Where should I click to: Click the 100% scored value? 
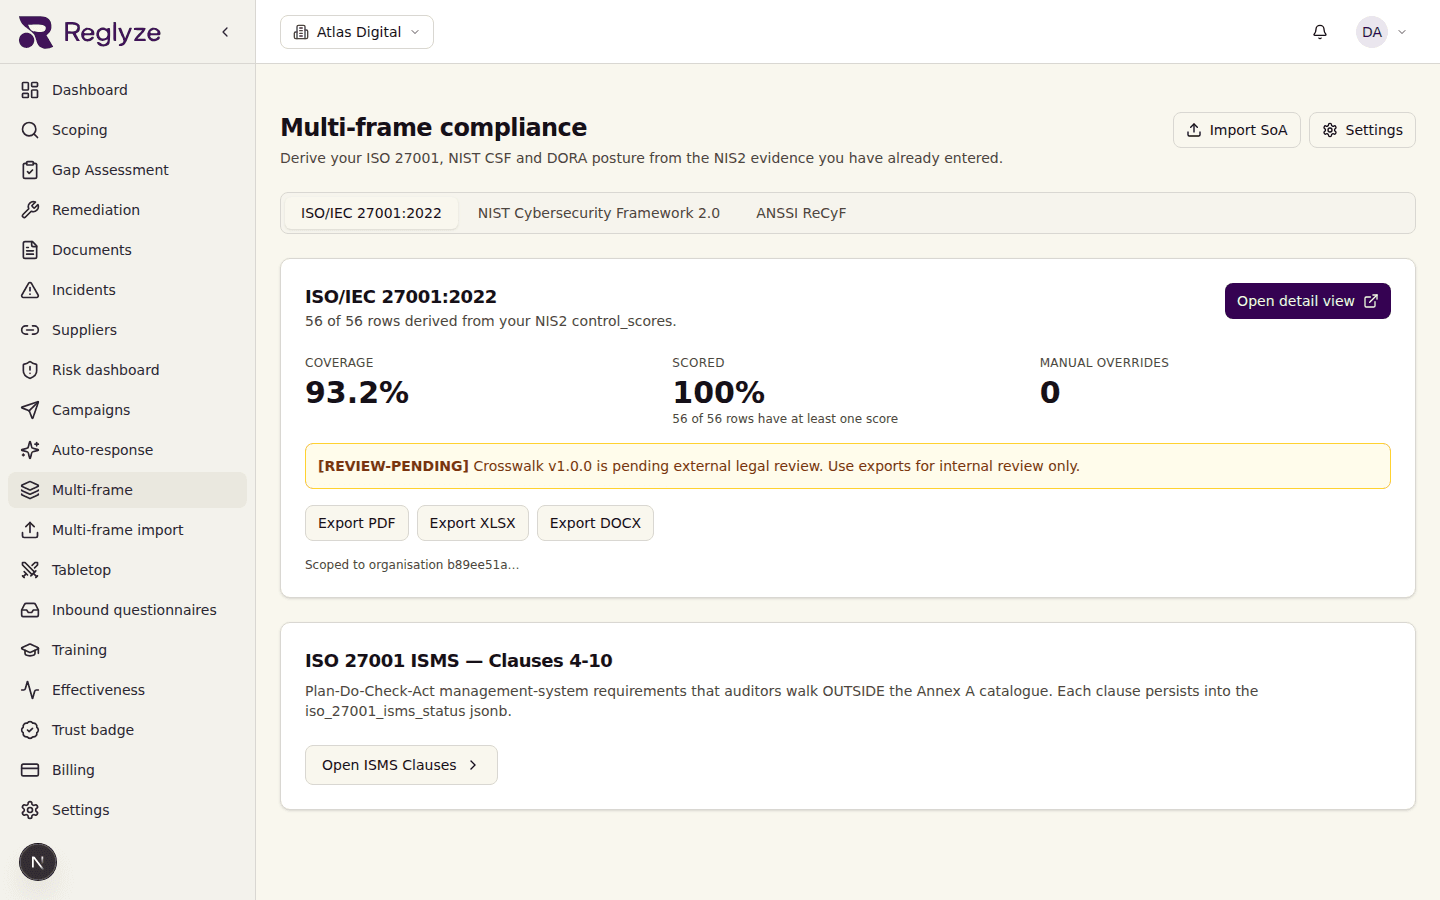pyautogui.click(x=719, y=392)
